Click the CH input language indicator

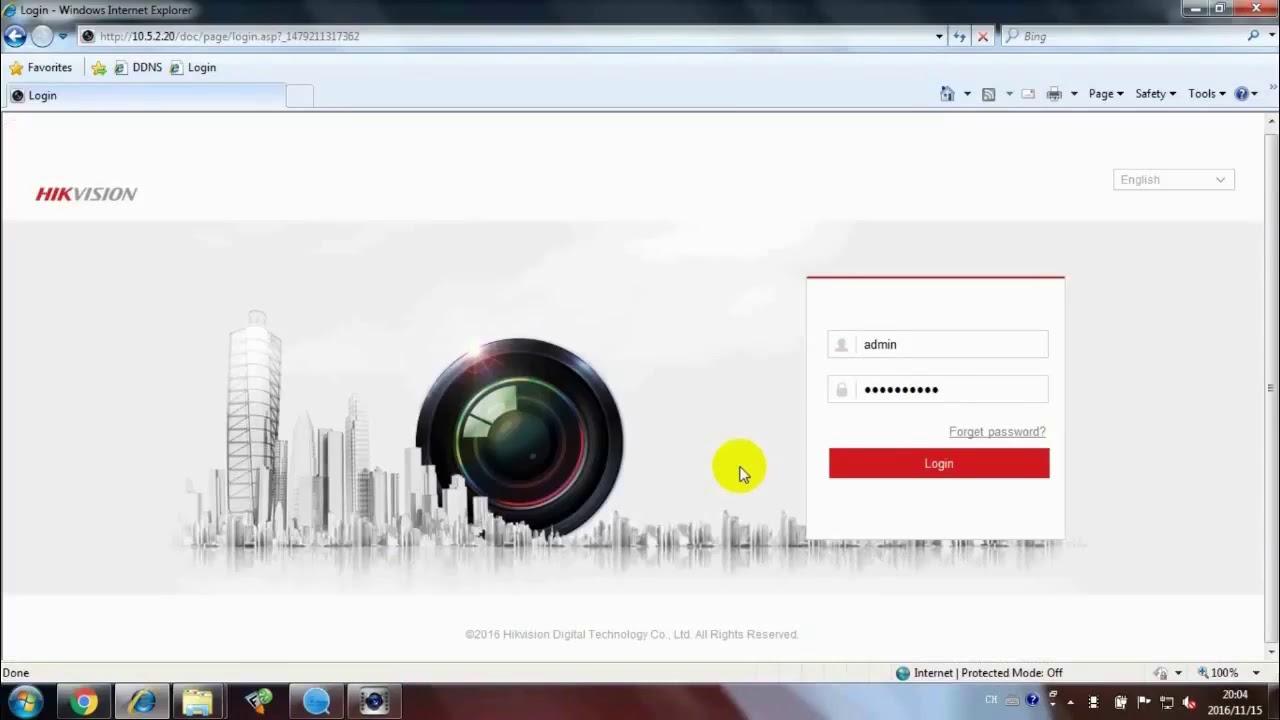coord(992,700)
